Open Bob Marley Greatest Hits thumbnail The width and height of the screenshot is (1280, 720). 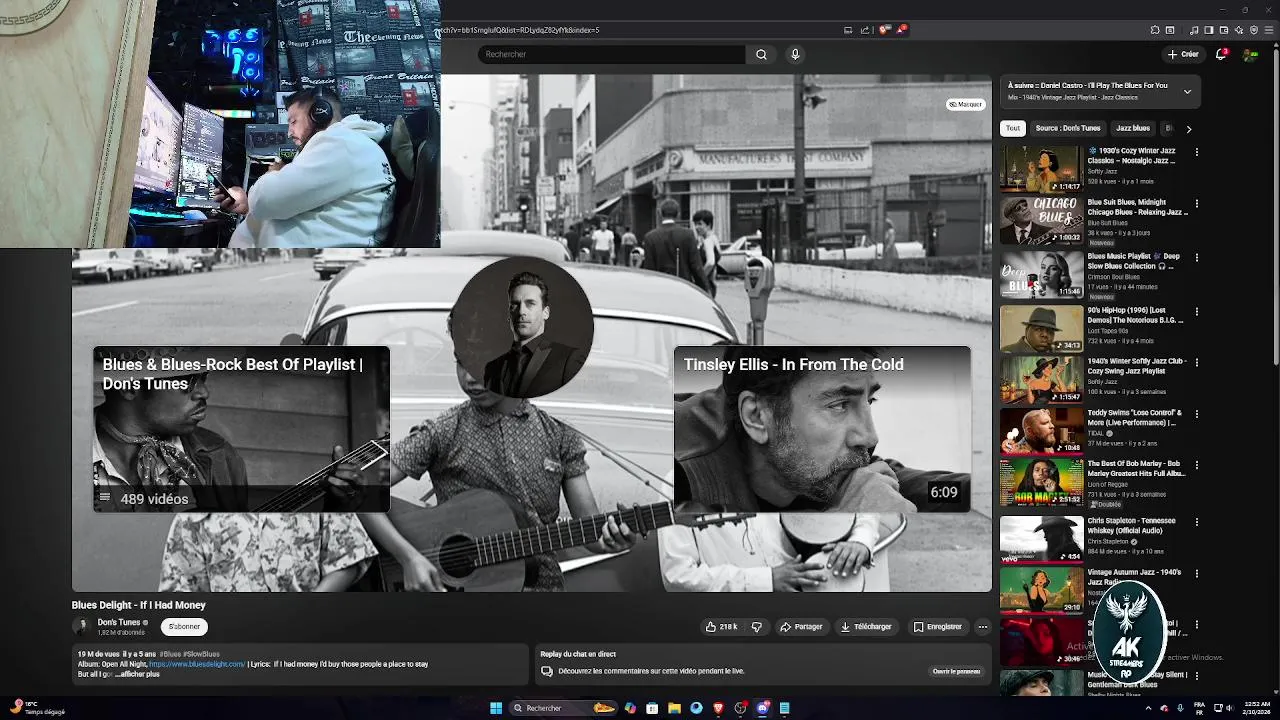point(1041,483)
